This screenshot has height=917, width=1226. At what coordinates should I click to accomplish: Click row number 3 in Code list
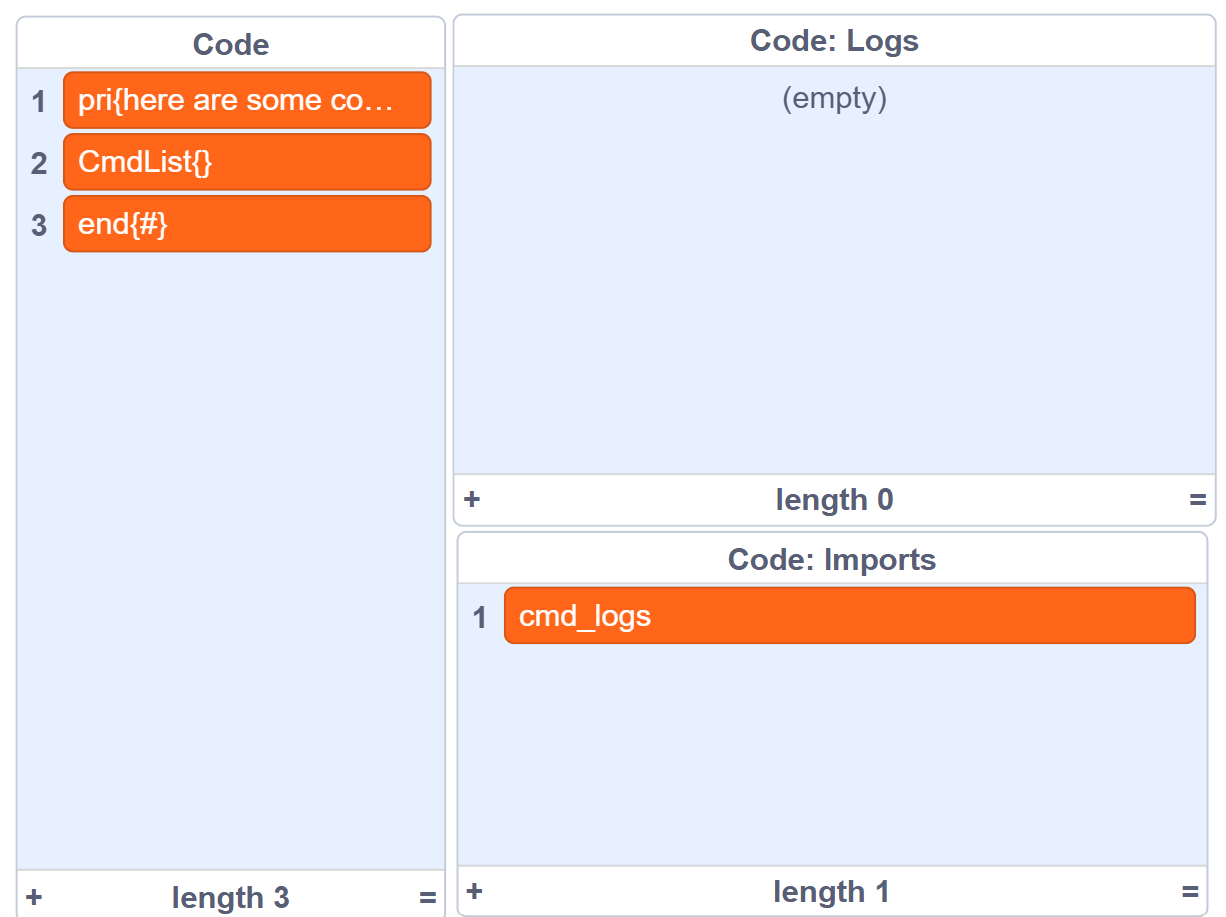tap(39, 225)
